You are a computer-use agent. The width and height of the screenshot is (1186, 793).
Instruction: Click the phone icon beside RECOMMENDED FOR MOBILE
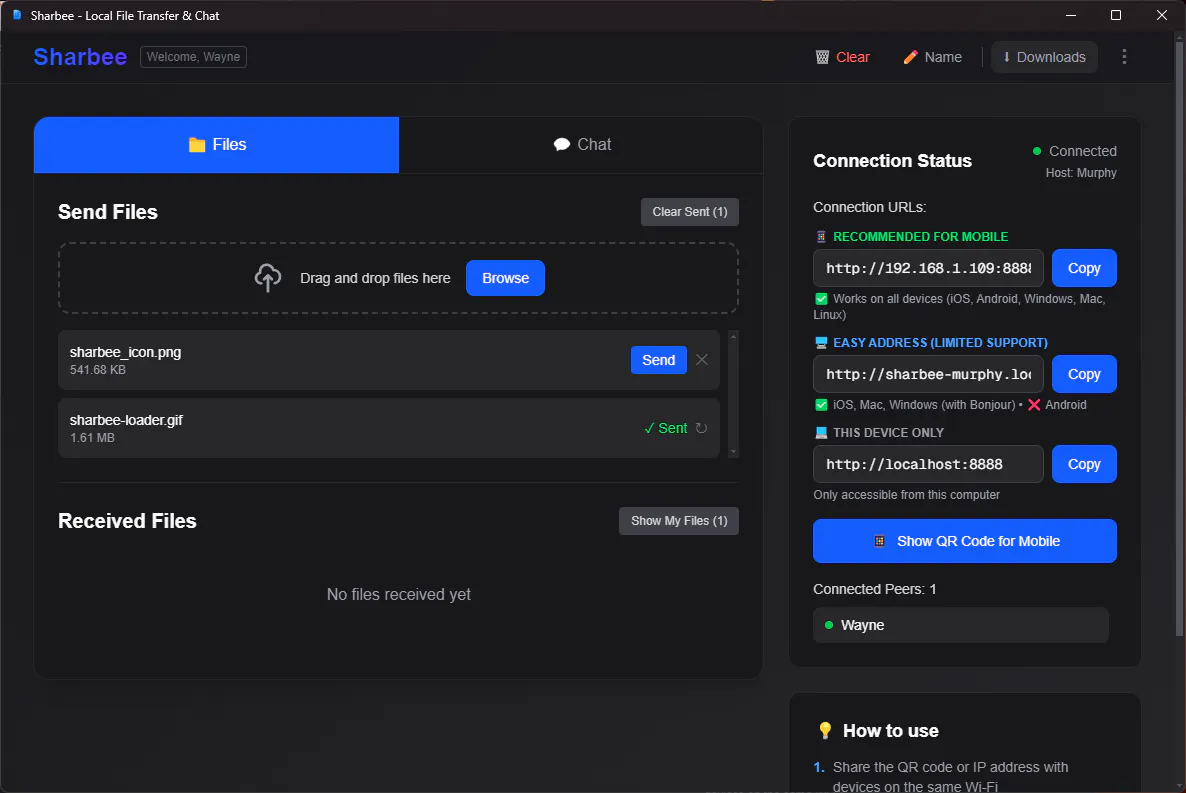pyautogui.click(x=821, y=237)
